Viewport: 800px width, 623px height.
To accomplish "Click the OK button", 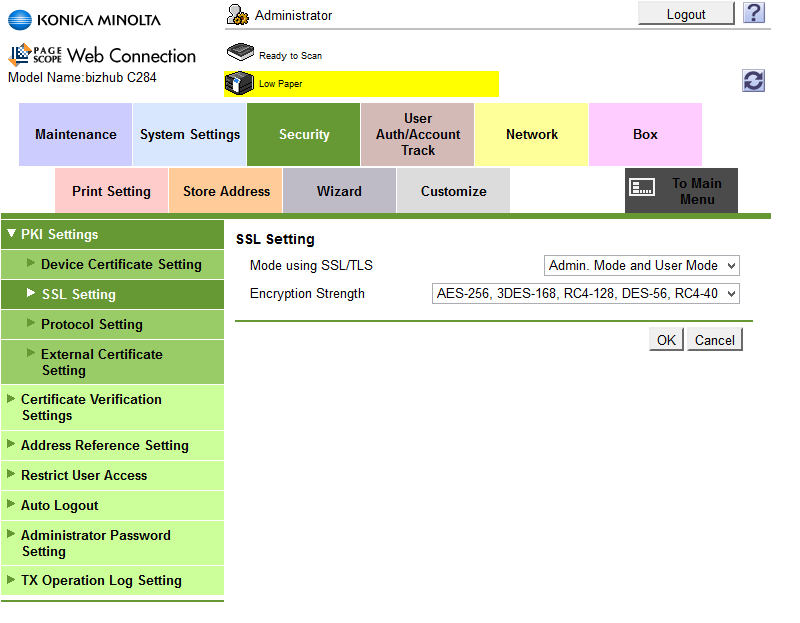I will click(665, 339).
